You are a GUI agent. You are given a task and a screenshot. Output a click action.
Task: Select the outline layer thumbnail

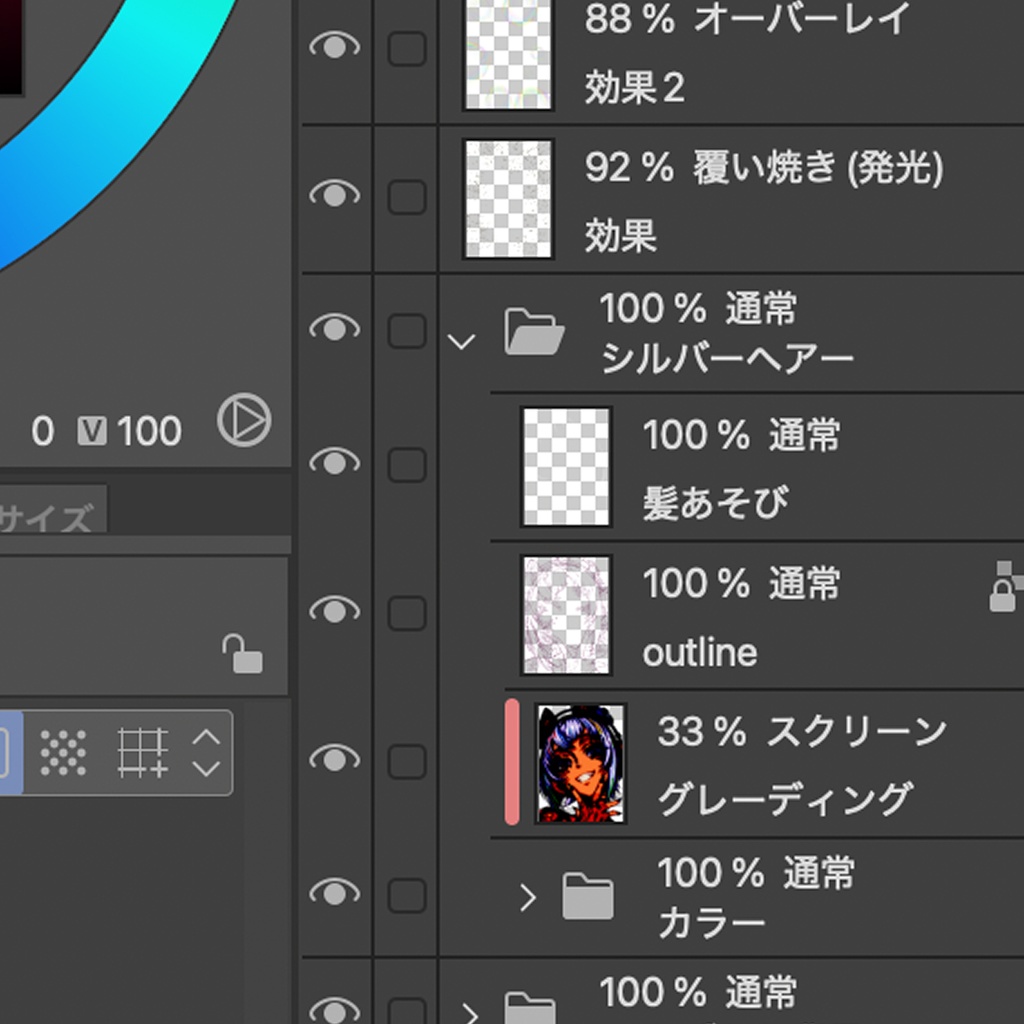566,615
